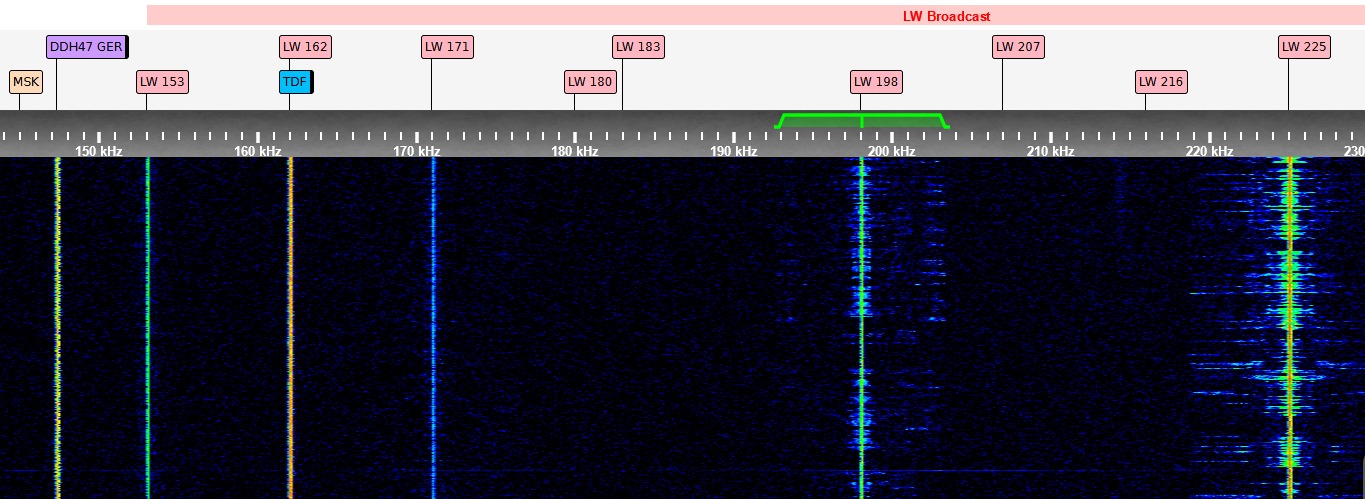Click the blue TDF label
Image resolution: width=1365 pixels, height=499 pixels.
pos(296,82)
